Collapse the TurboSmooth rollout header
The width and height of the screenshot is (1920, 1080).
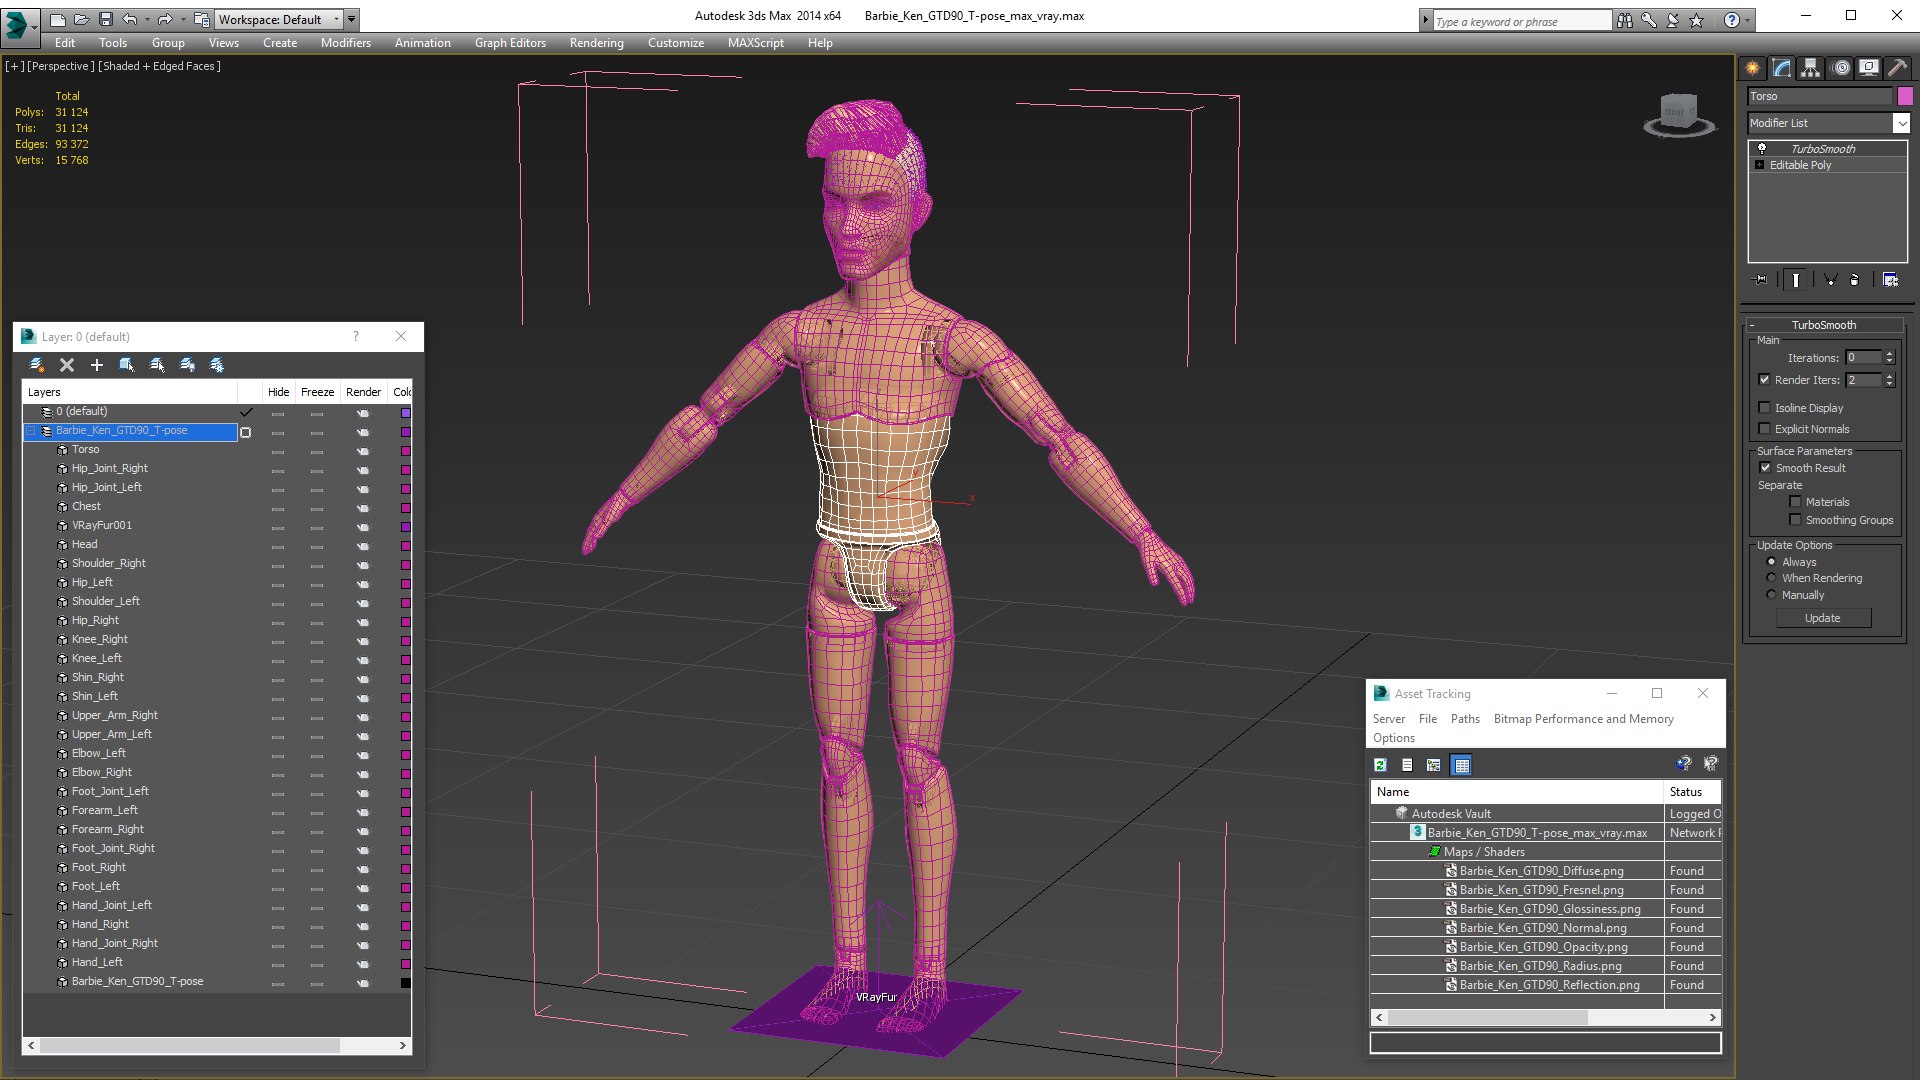tap(1824, 325)
